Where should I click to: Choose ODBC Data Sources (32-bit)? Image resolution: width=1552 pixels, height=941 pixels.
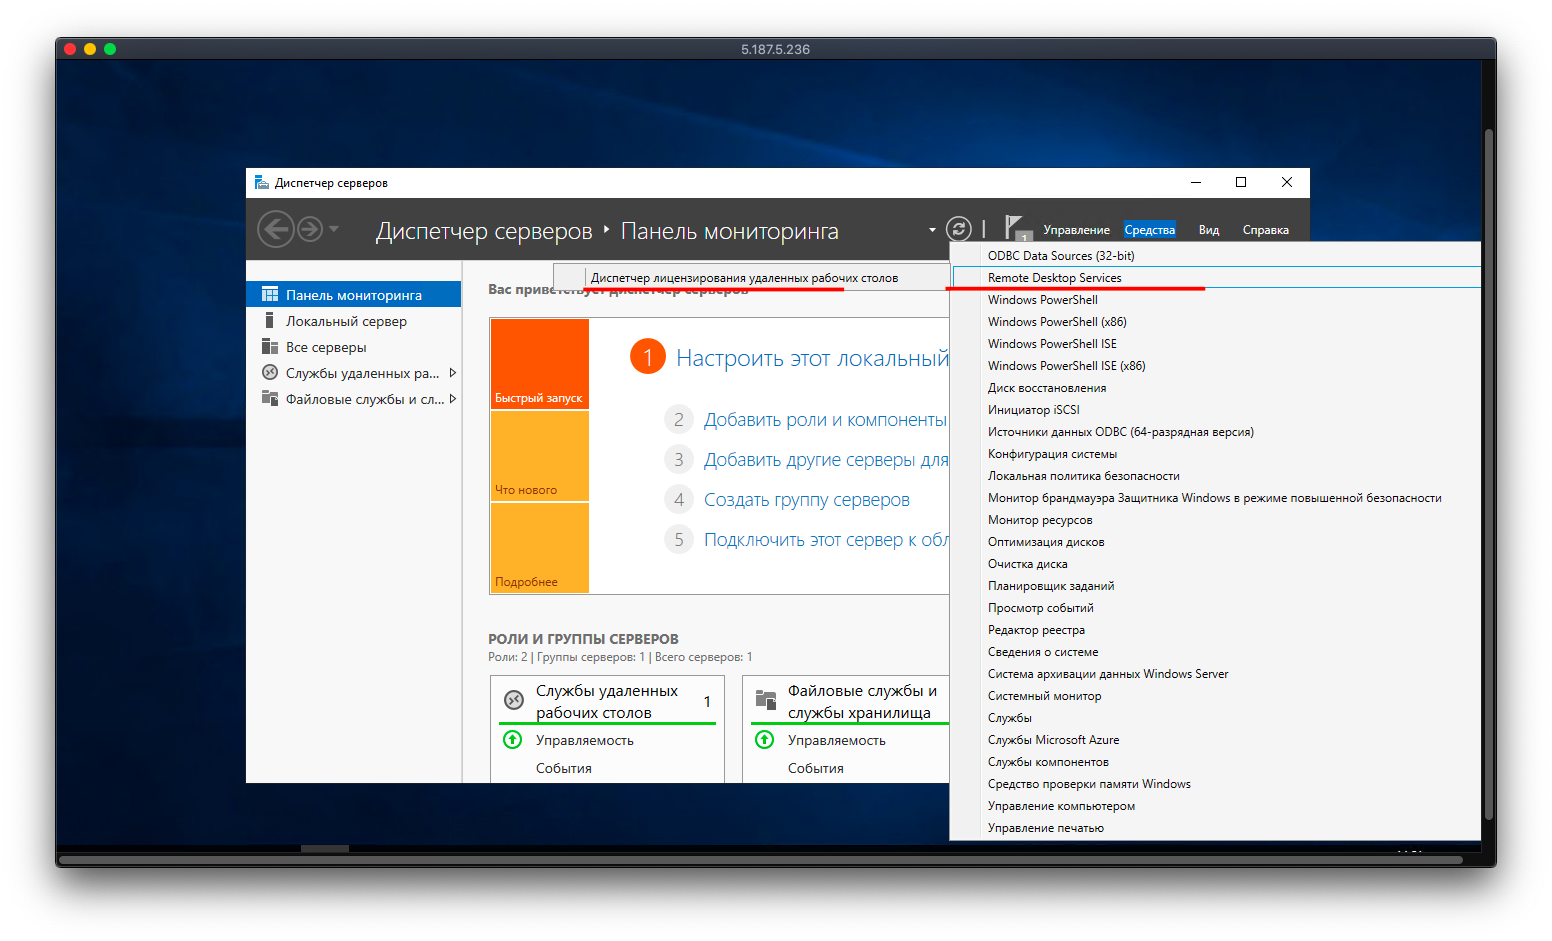pos(1216,255)
